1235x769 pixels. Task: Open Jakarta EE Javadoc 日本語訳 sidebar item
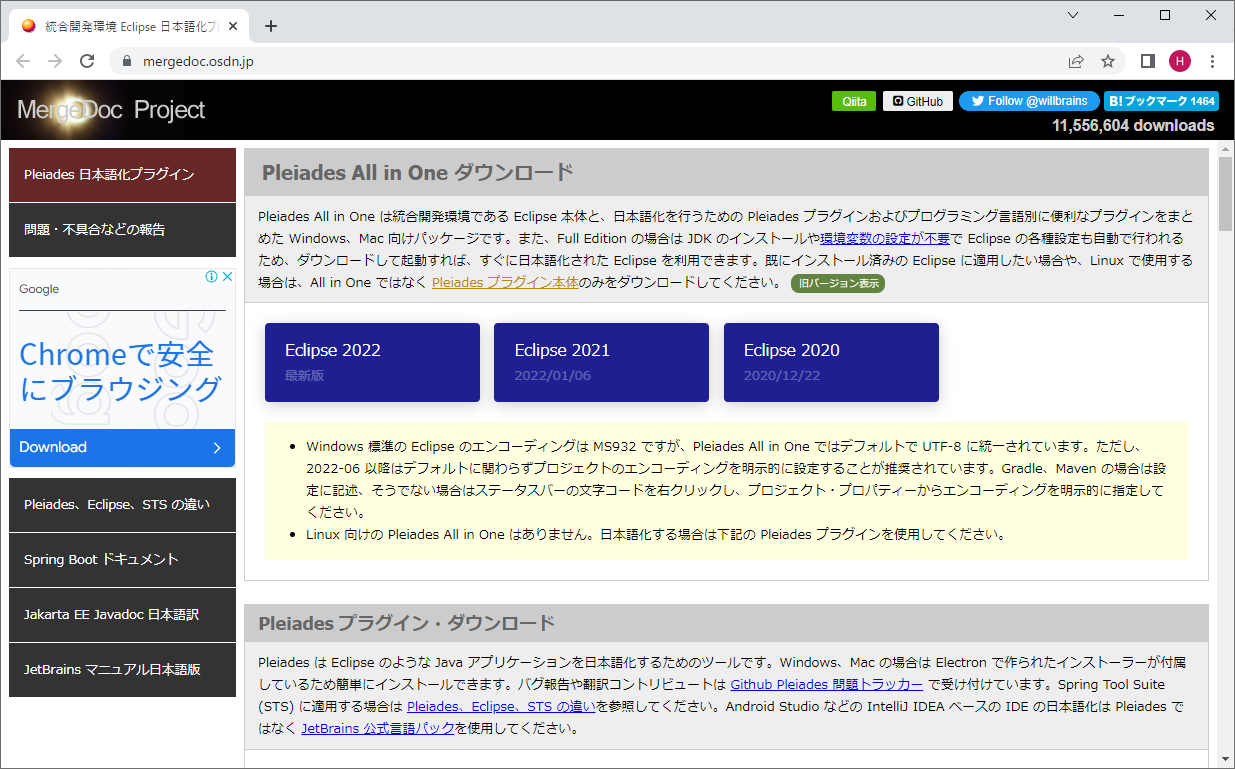[x=122, y=615]
